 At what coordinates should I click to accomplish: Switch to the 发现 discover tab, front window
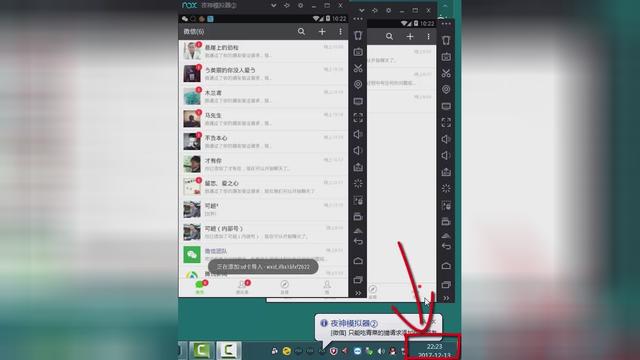284,287
